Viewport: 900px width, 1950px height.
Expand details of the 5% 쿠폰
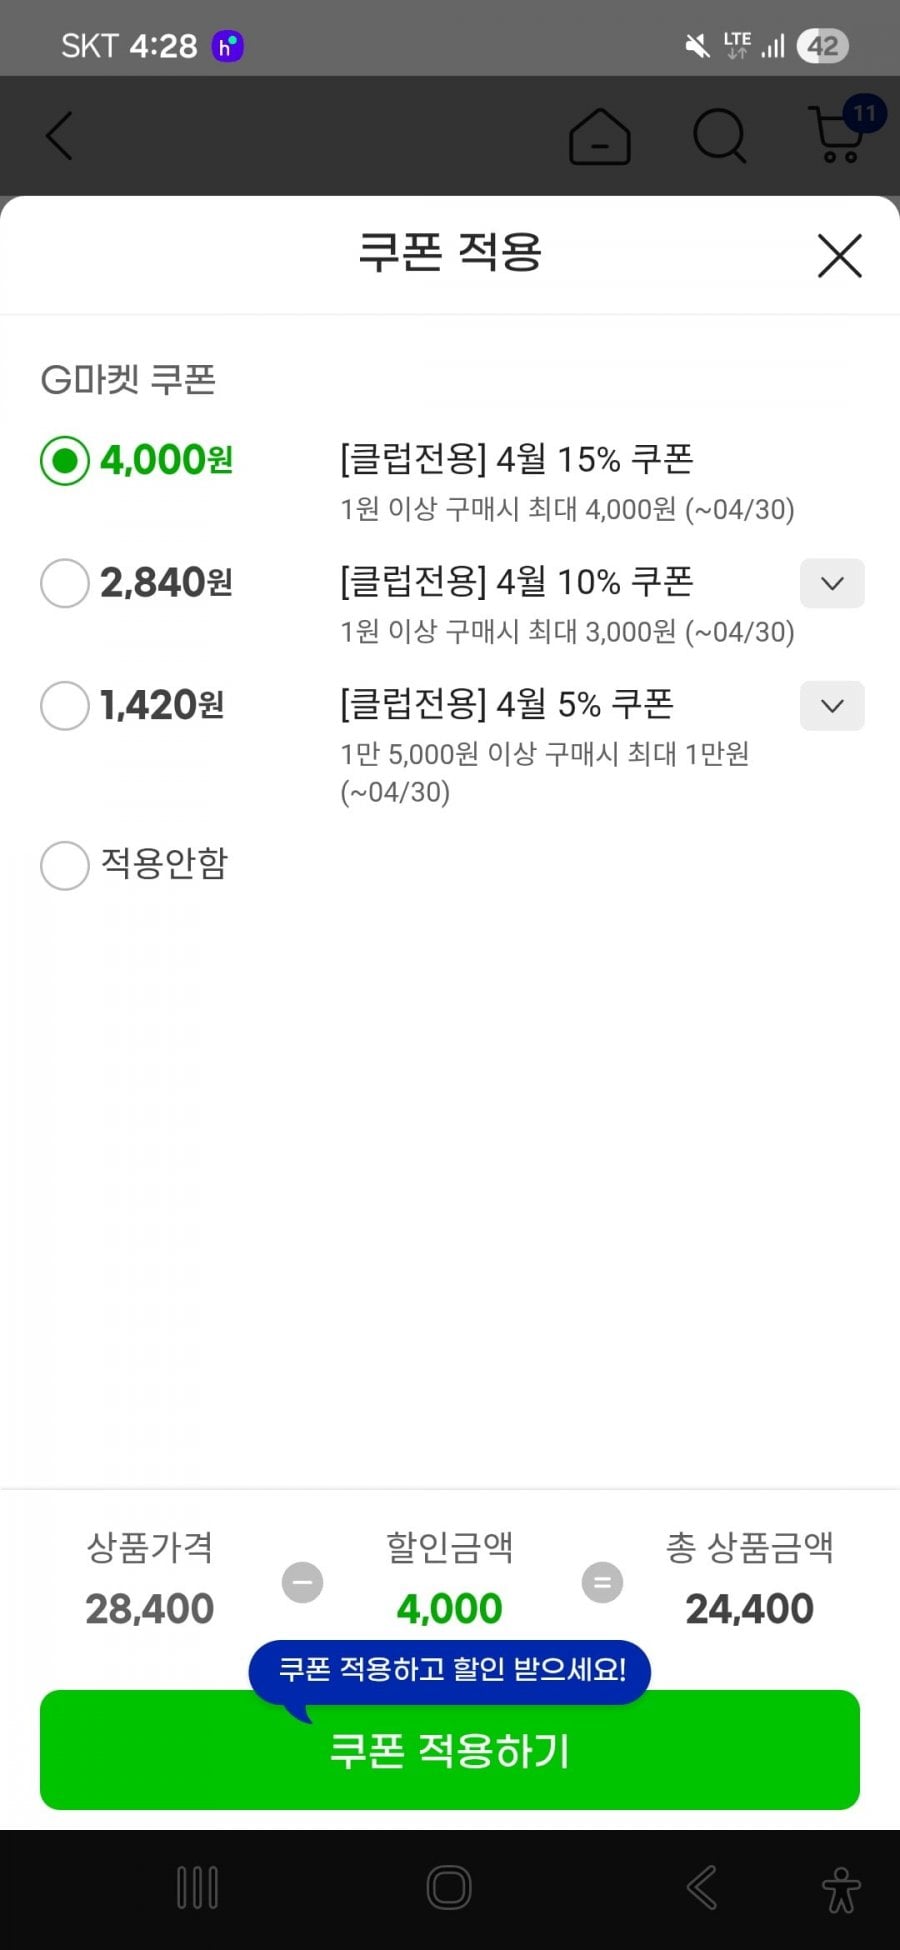[x=832, y=706]
